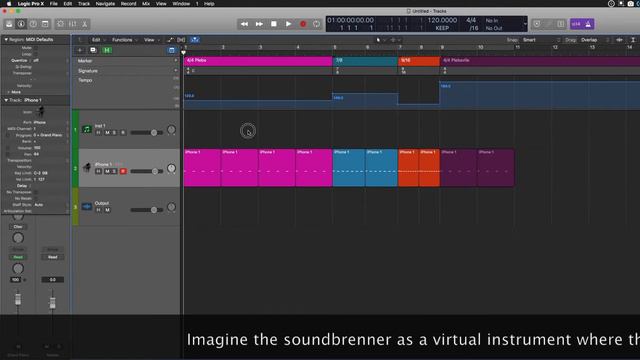Select first pink iPhone 1 region
The image size is (640, 360).
[x=202, y=168]
